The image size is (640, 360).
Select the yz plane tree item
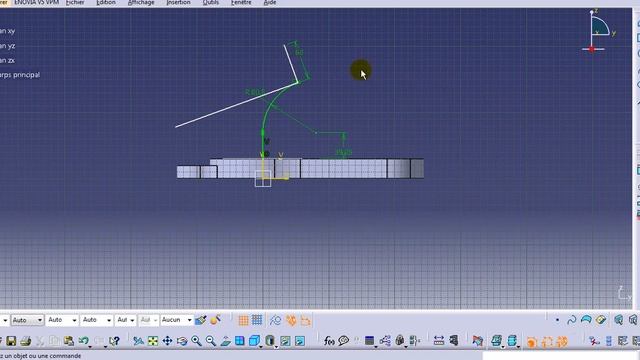(x=7, y=46)
